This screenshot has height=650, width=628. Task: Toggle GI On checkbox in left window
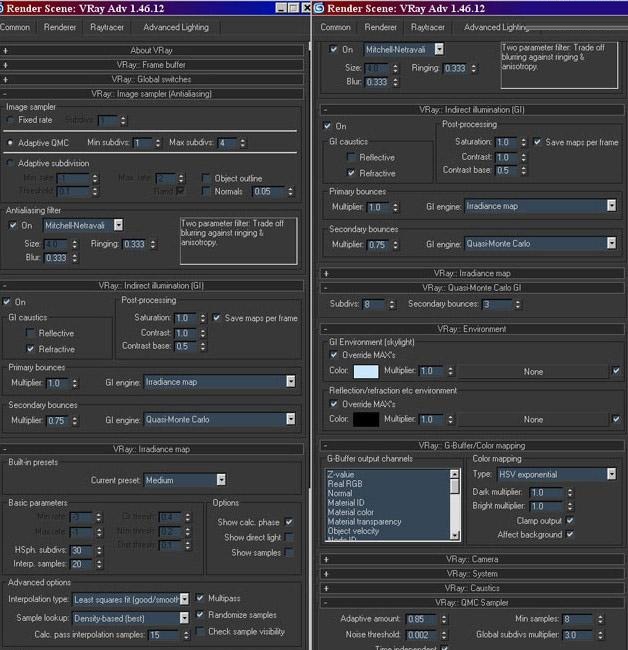coord(7,302)
